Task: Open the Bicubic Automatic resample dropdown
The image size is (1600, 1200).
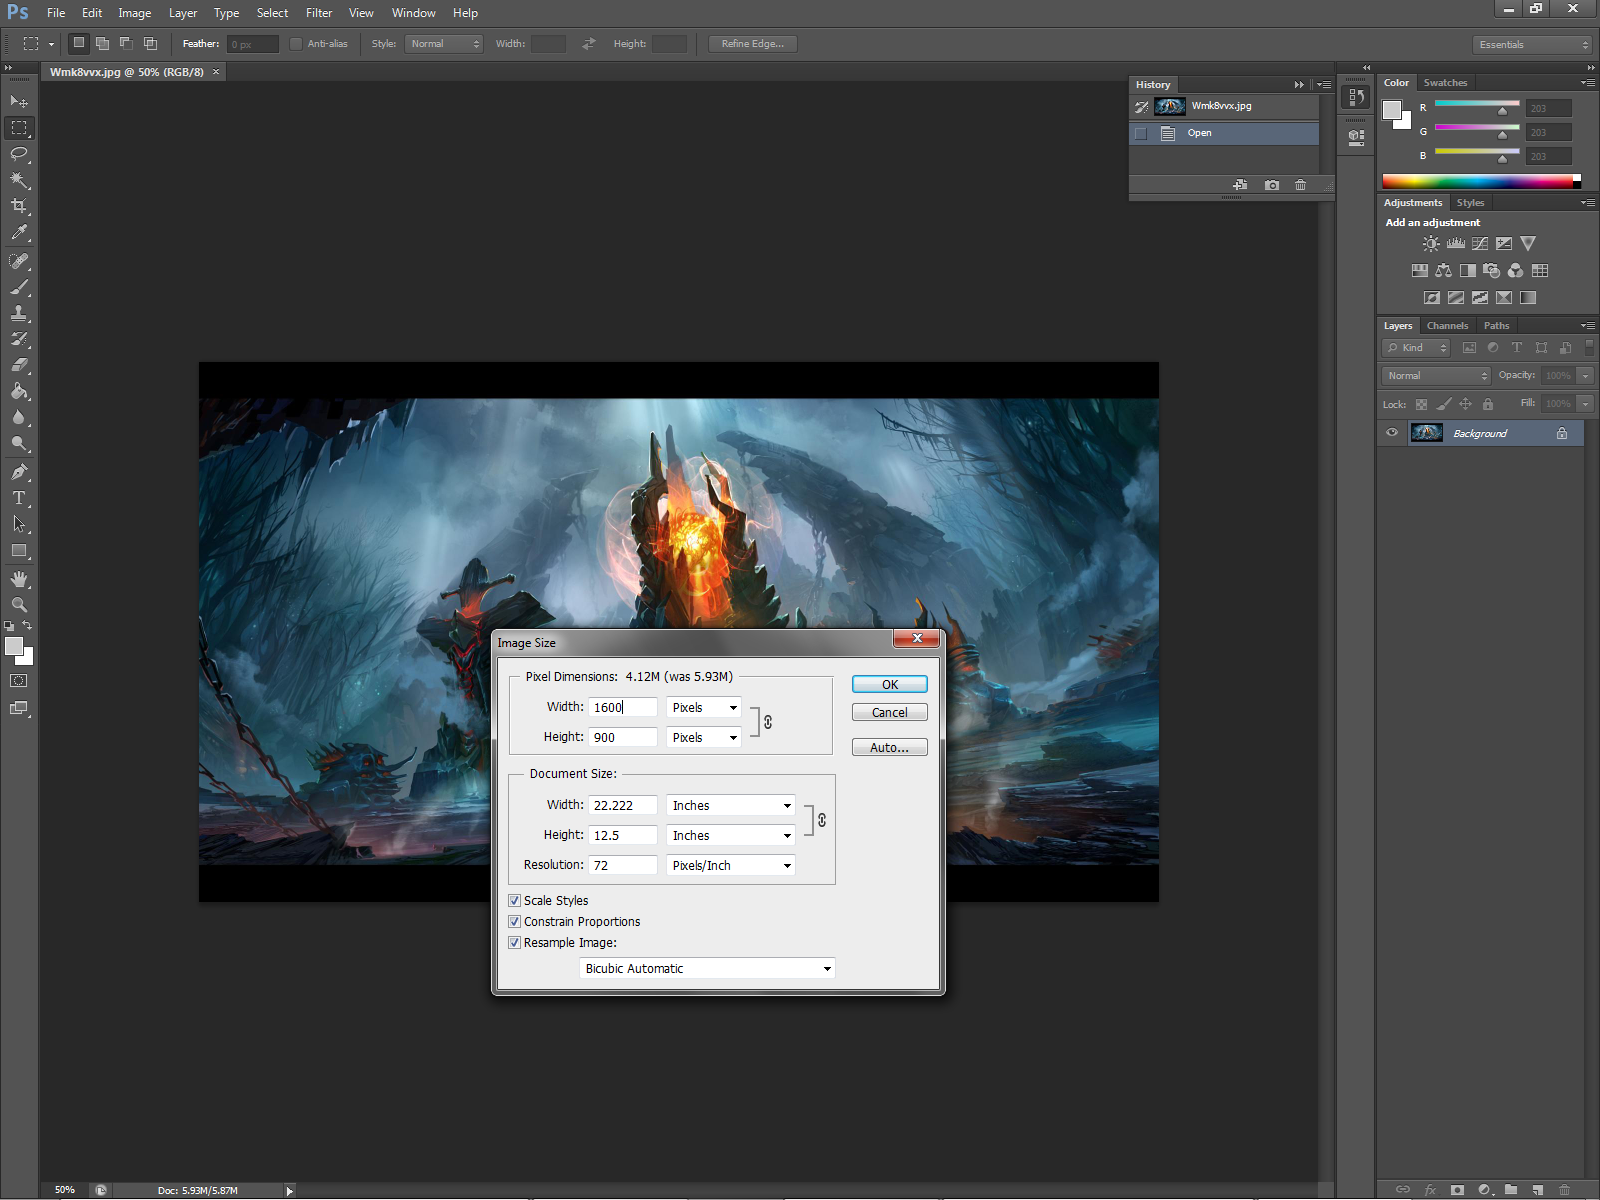Action: (707, 968)
